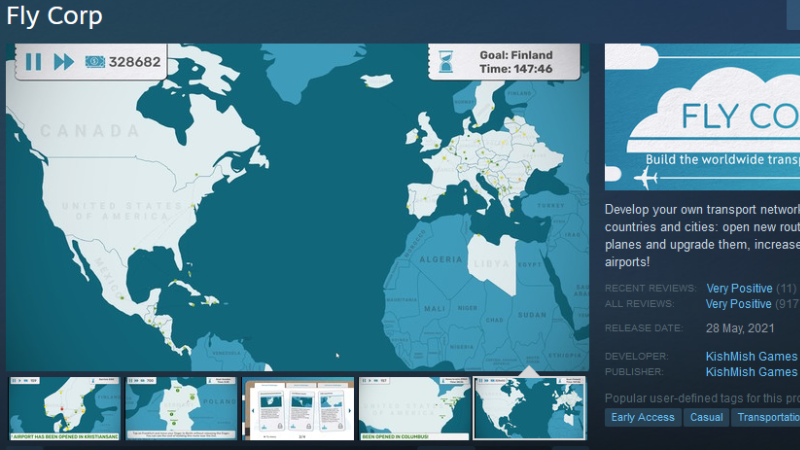Open KishMish Games publisher link

tap(751, 372)
